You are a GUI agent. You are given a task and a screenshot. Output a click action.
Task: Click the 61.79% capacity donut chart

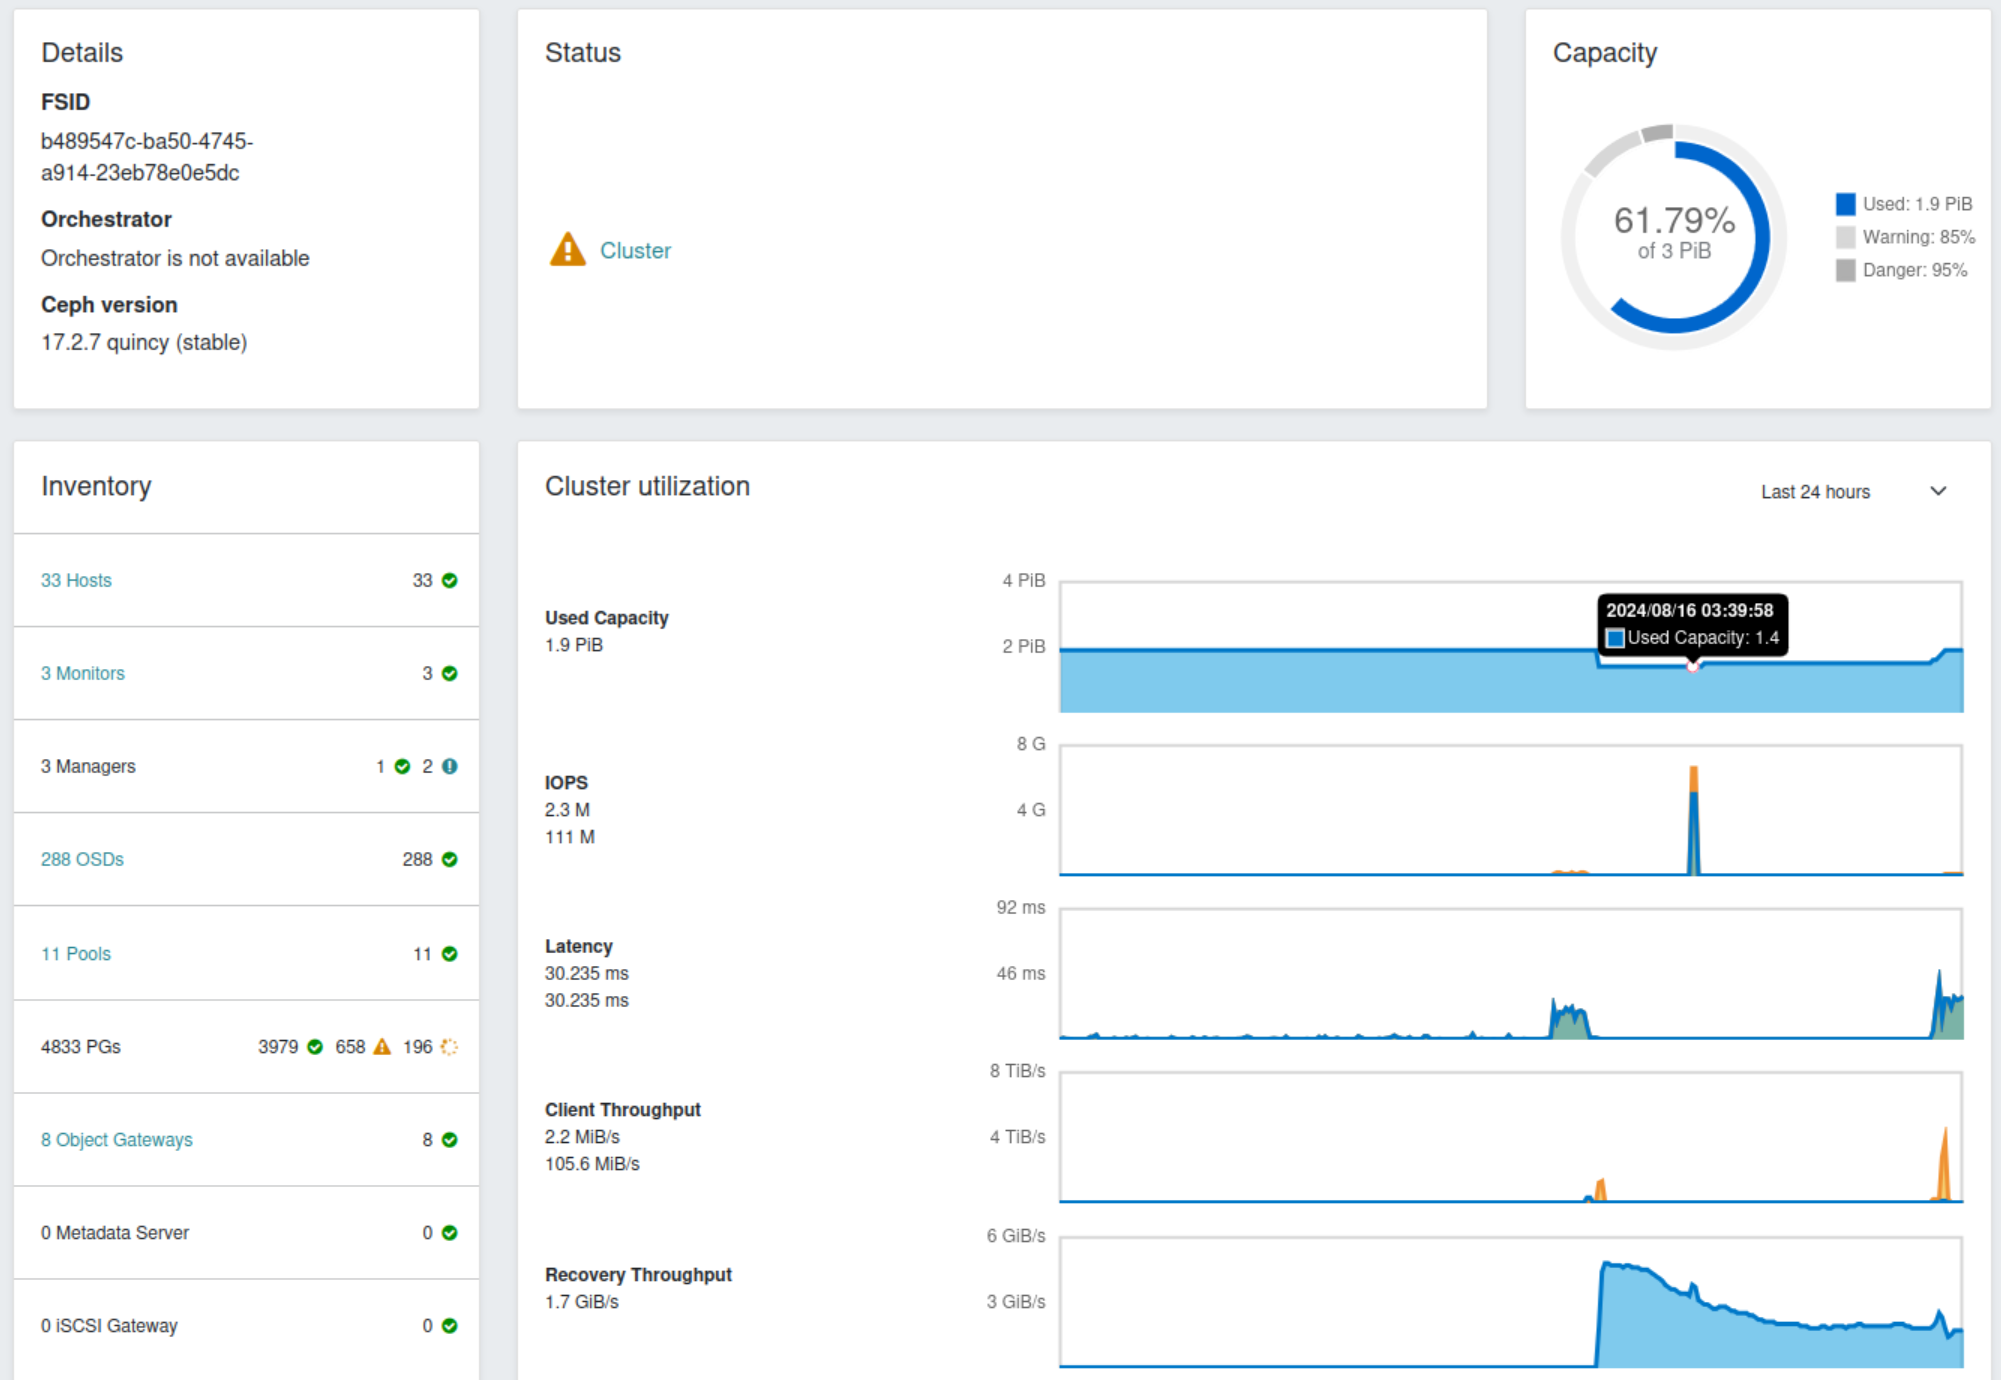[1673, 237]
